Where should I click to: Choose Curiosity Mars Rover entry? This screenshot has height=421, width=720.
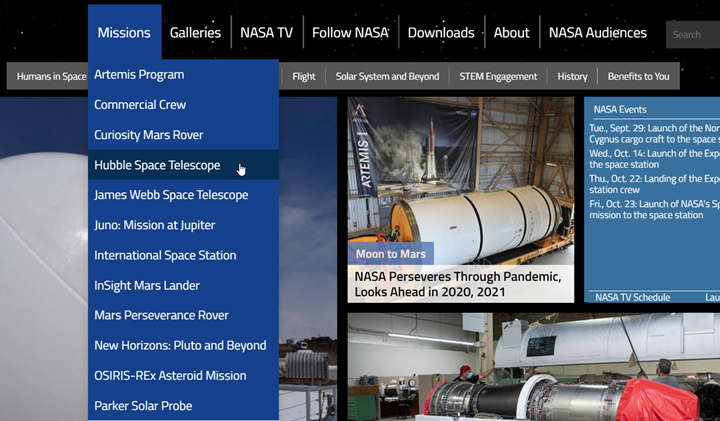[183, 135]
